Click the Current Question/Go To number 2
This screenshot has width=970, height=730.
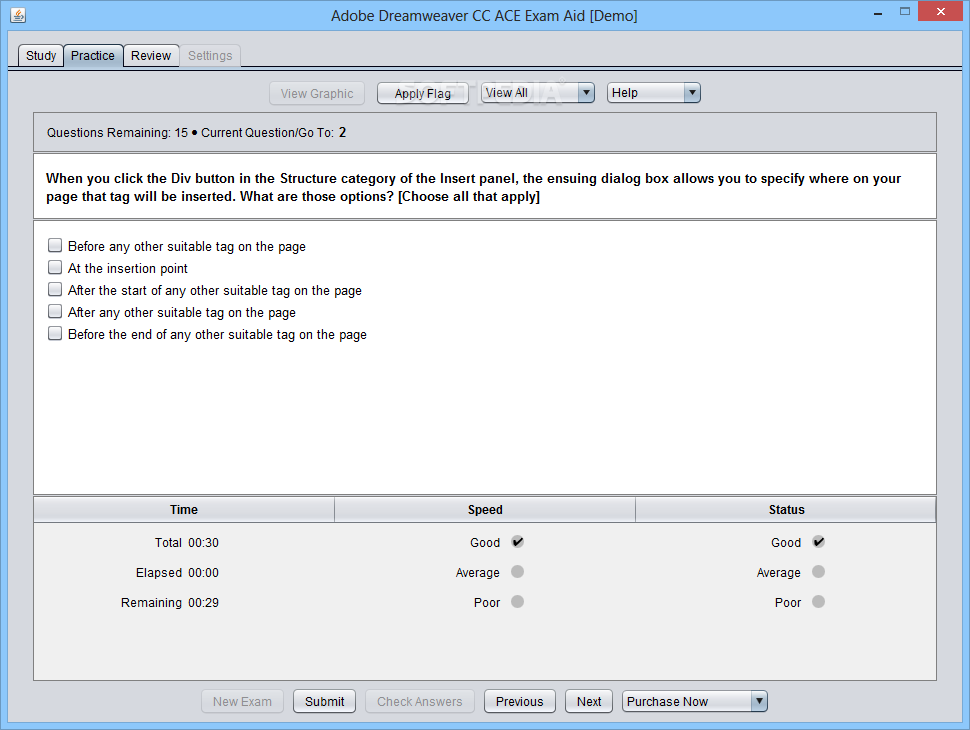click(342, 132)
